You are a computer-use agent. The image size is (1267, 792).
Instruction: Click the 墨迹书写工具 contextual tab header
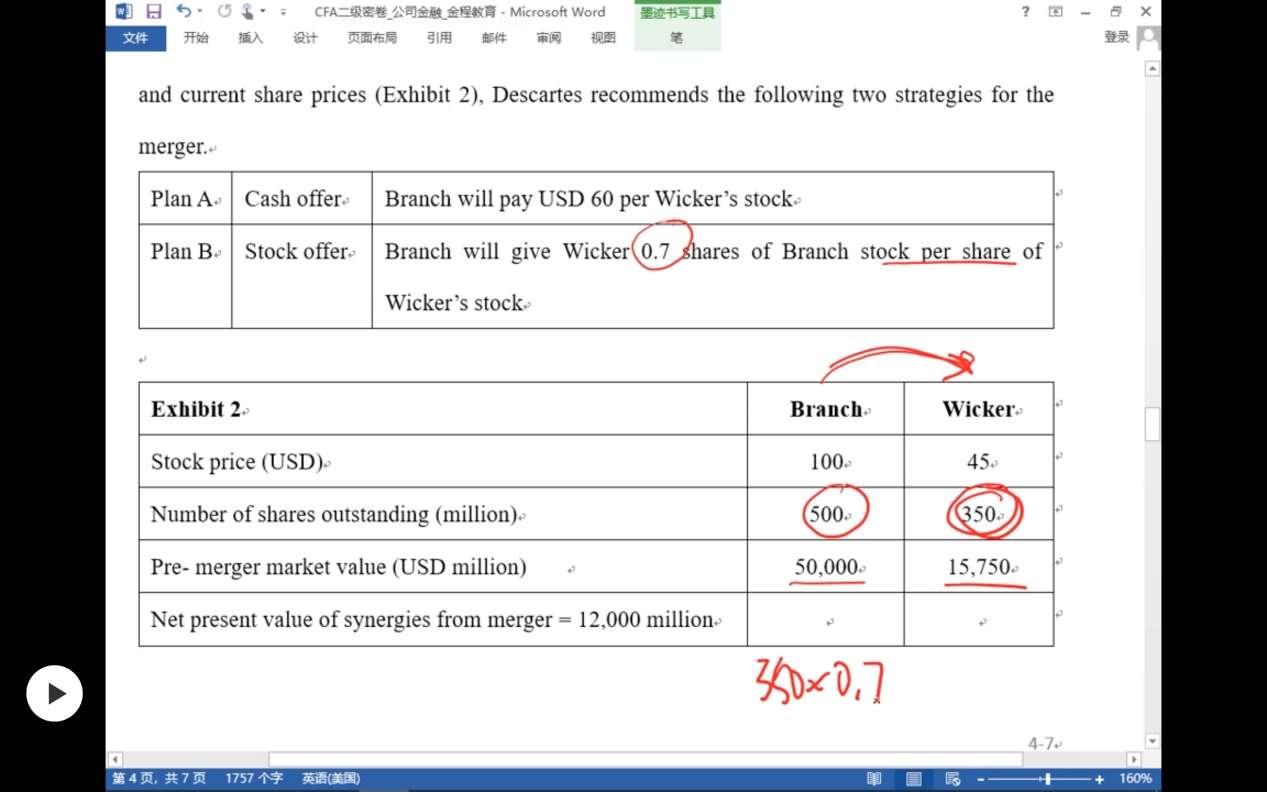pos(677,13)
